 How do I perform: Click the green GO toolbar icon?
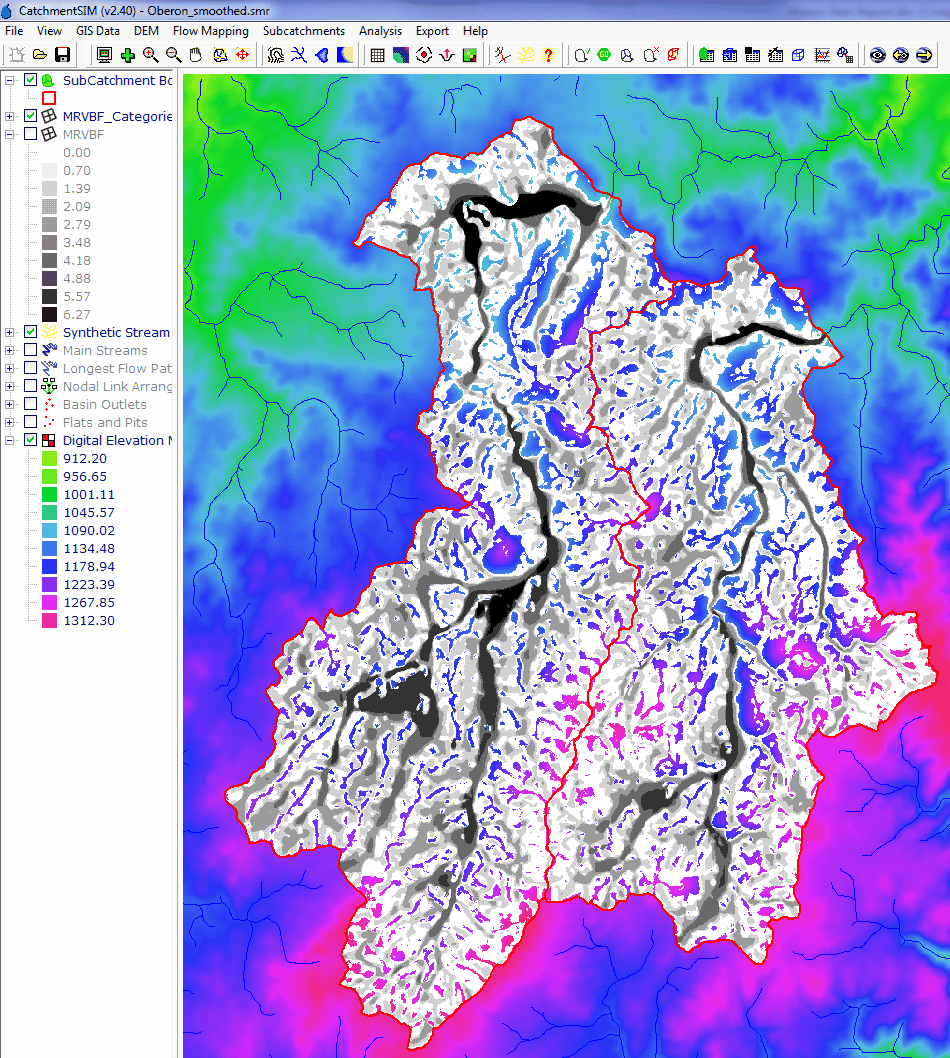tap(604, 55)
